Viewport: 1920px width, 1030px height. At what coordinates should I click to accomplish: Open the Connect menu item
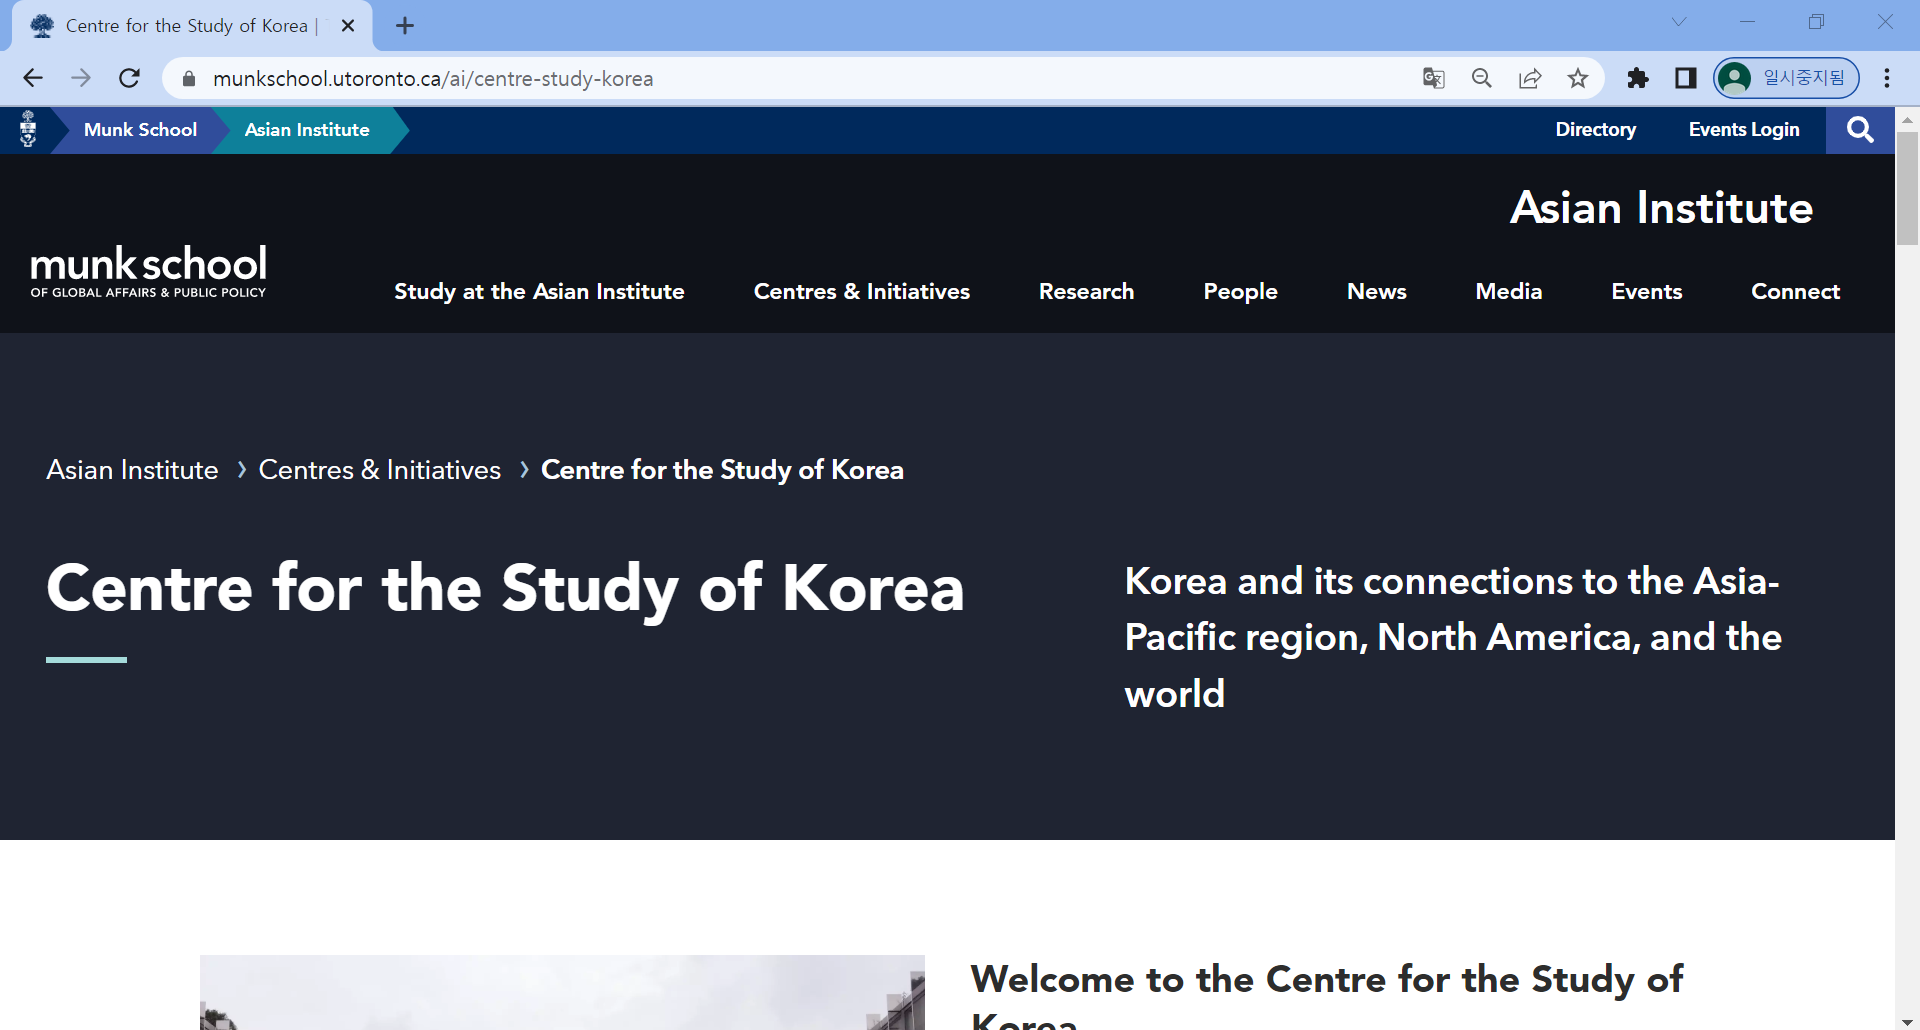[1795, 292]
